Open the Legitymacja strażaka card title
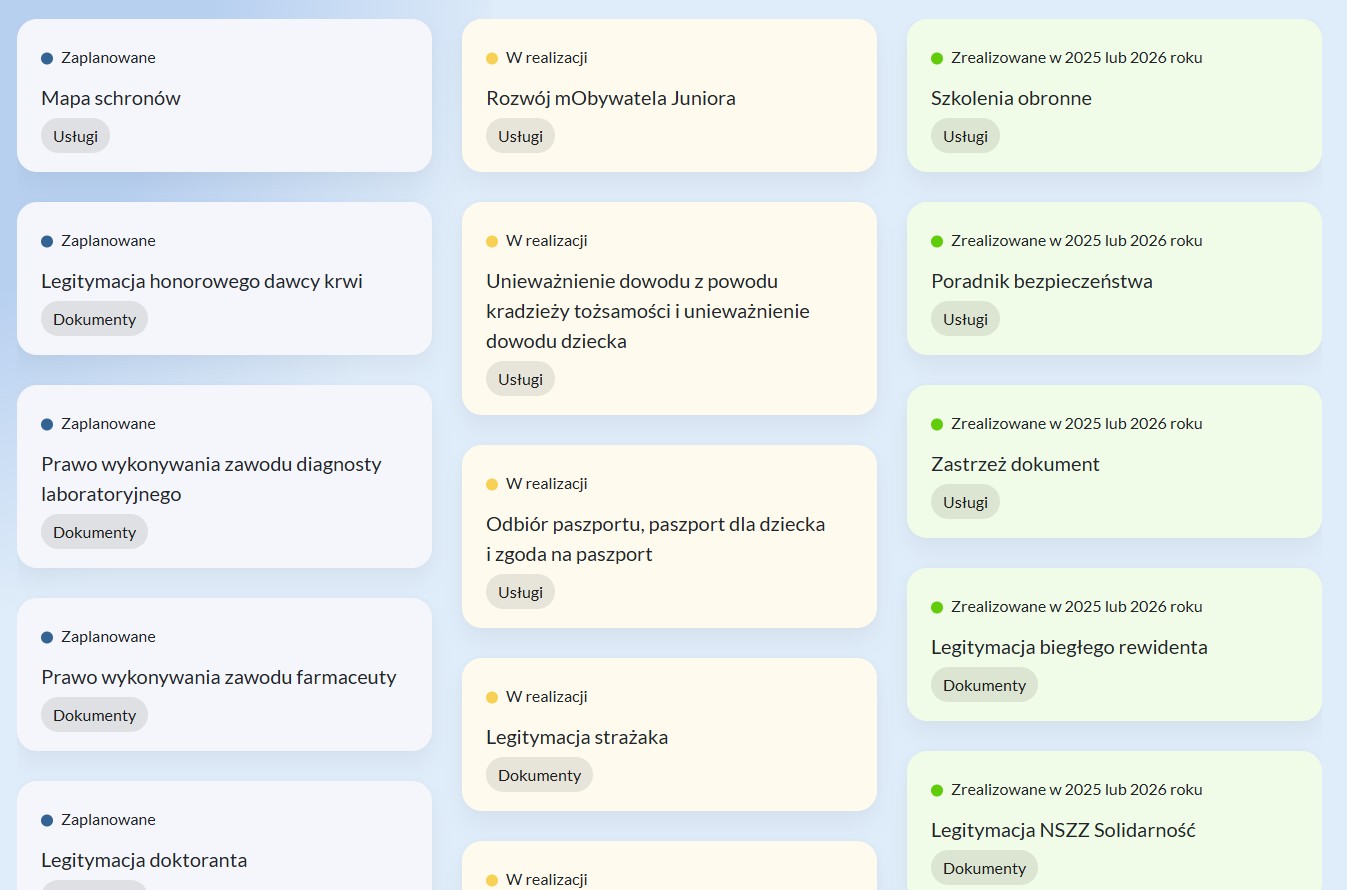Image resolution: width=1347 pixels, height=890 pixels. (x=577, y=737)
